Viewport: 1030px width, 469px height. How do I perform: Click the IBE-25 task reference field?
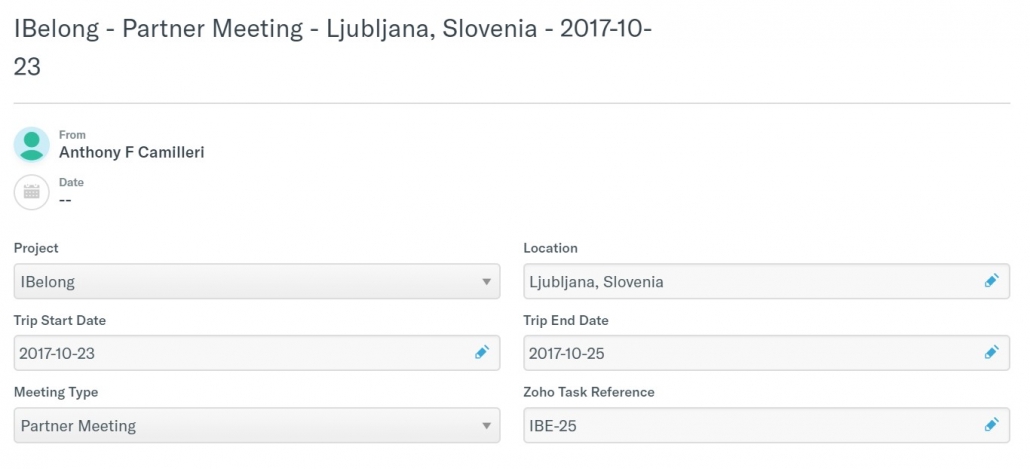click(767, 425)
